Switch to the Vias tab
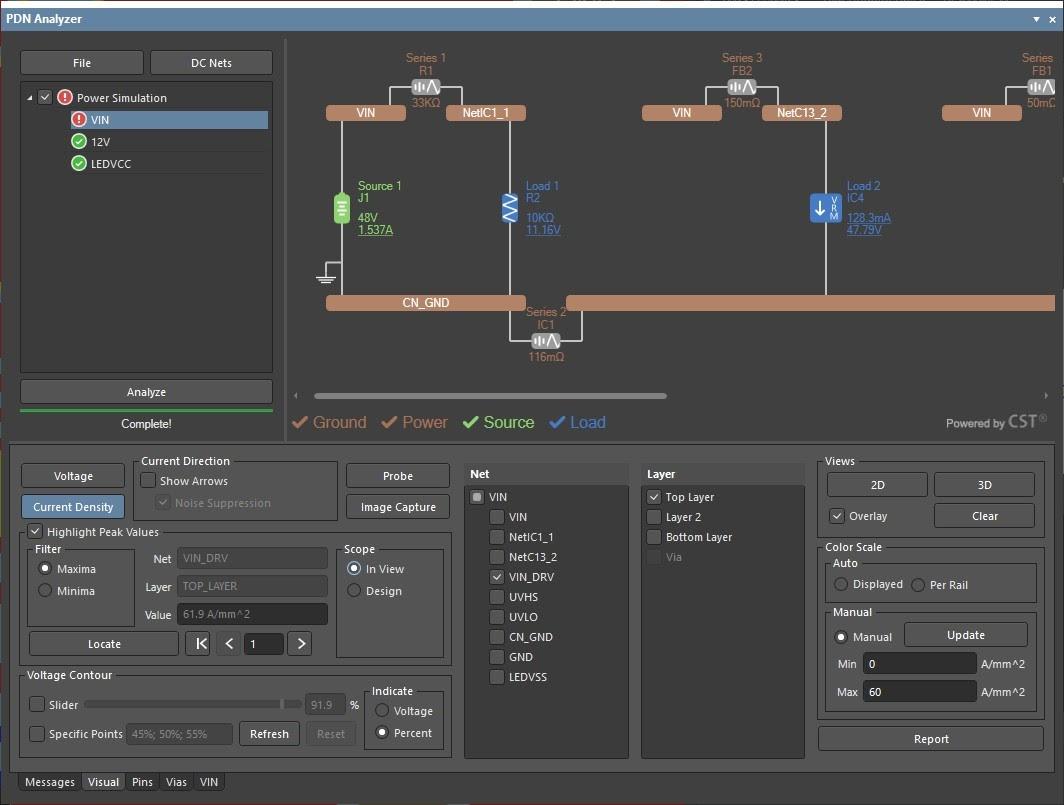 point(176,782)
